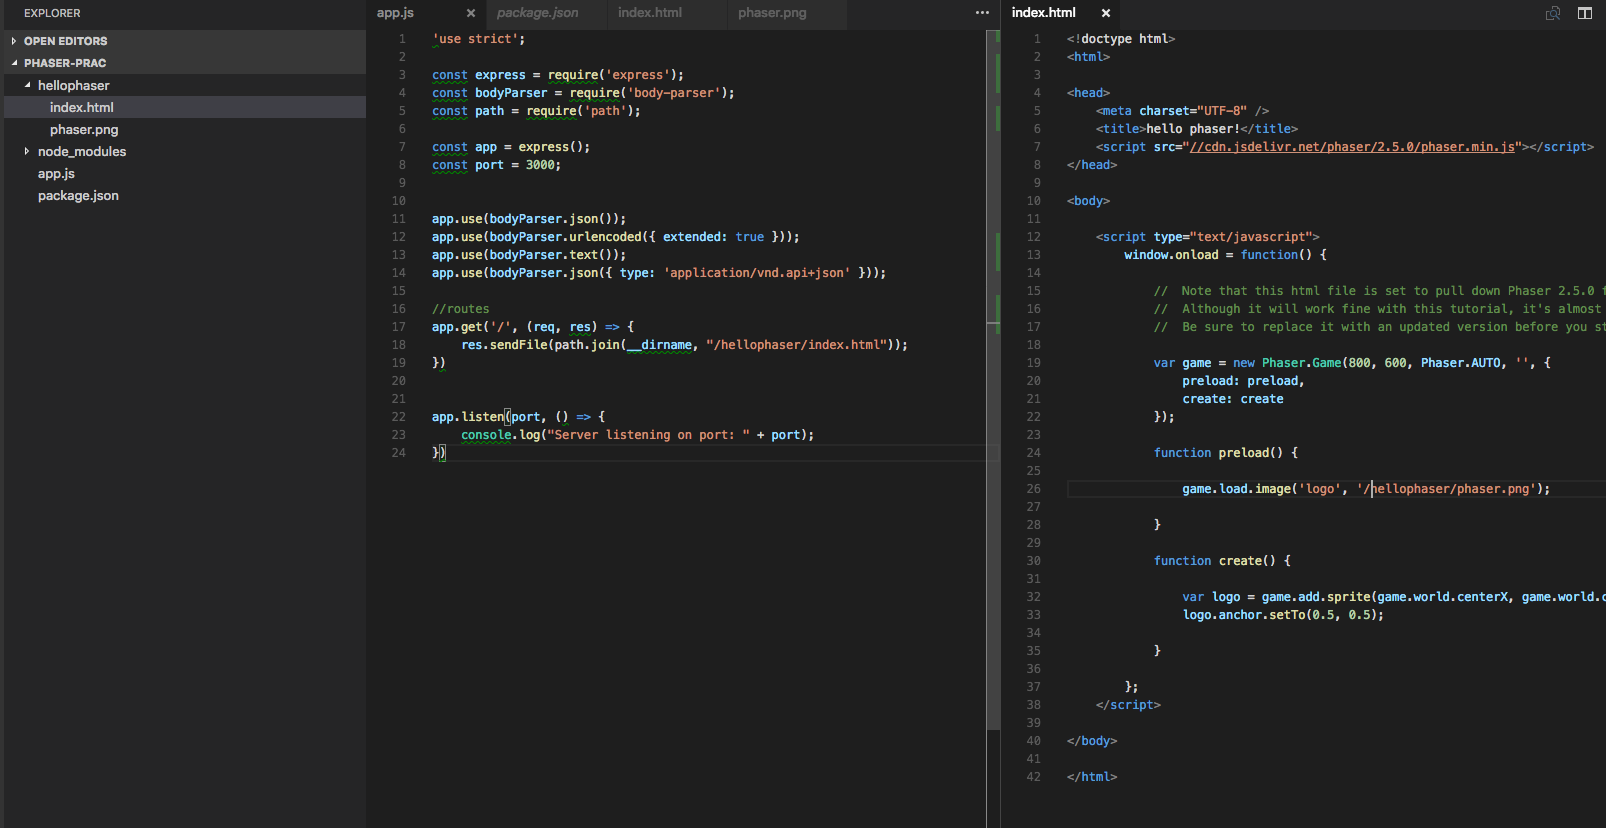Select index.html tab label in right group
1606x828 pixels.
point(1043,13)
